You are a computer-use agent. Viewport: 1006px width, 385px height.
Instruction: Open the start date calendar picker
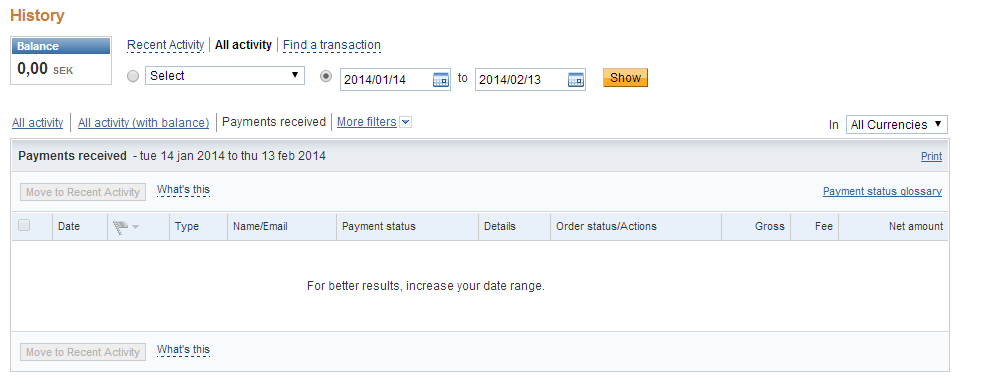click(x=441, y=80)
